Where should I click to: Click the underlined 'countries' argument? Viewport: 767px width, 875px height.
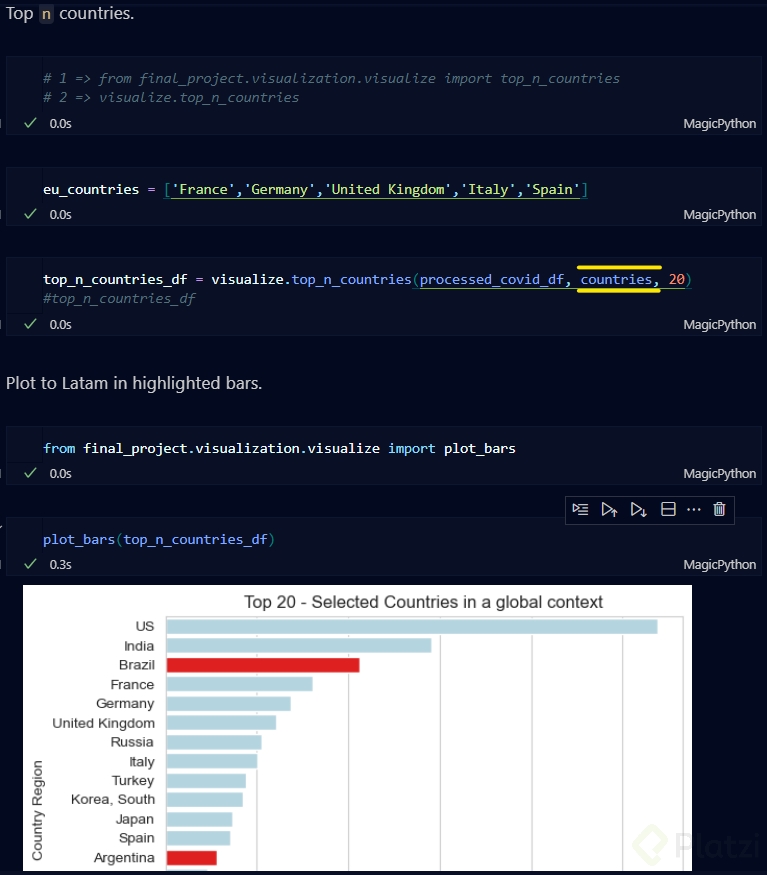point(616,280)
